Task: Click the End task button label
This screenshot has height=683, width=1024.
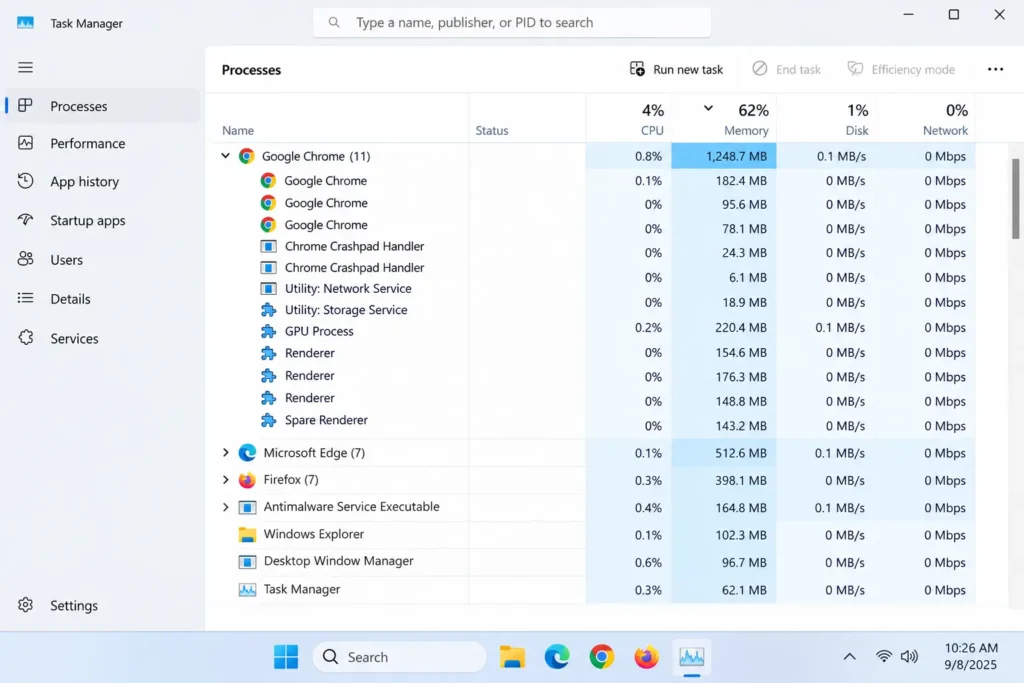Action: [x=798, y=69]
